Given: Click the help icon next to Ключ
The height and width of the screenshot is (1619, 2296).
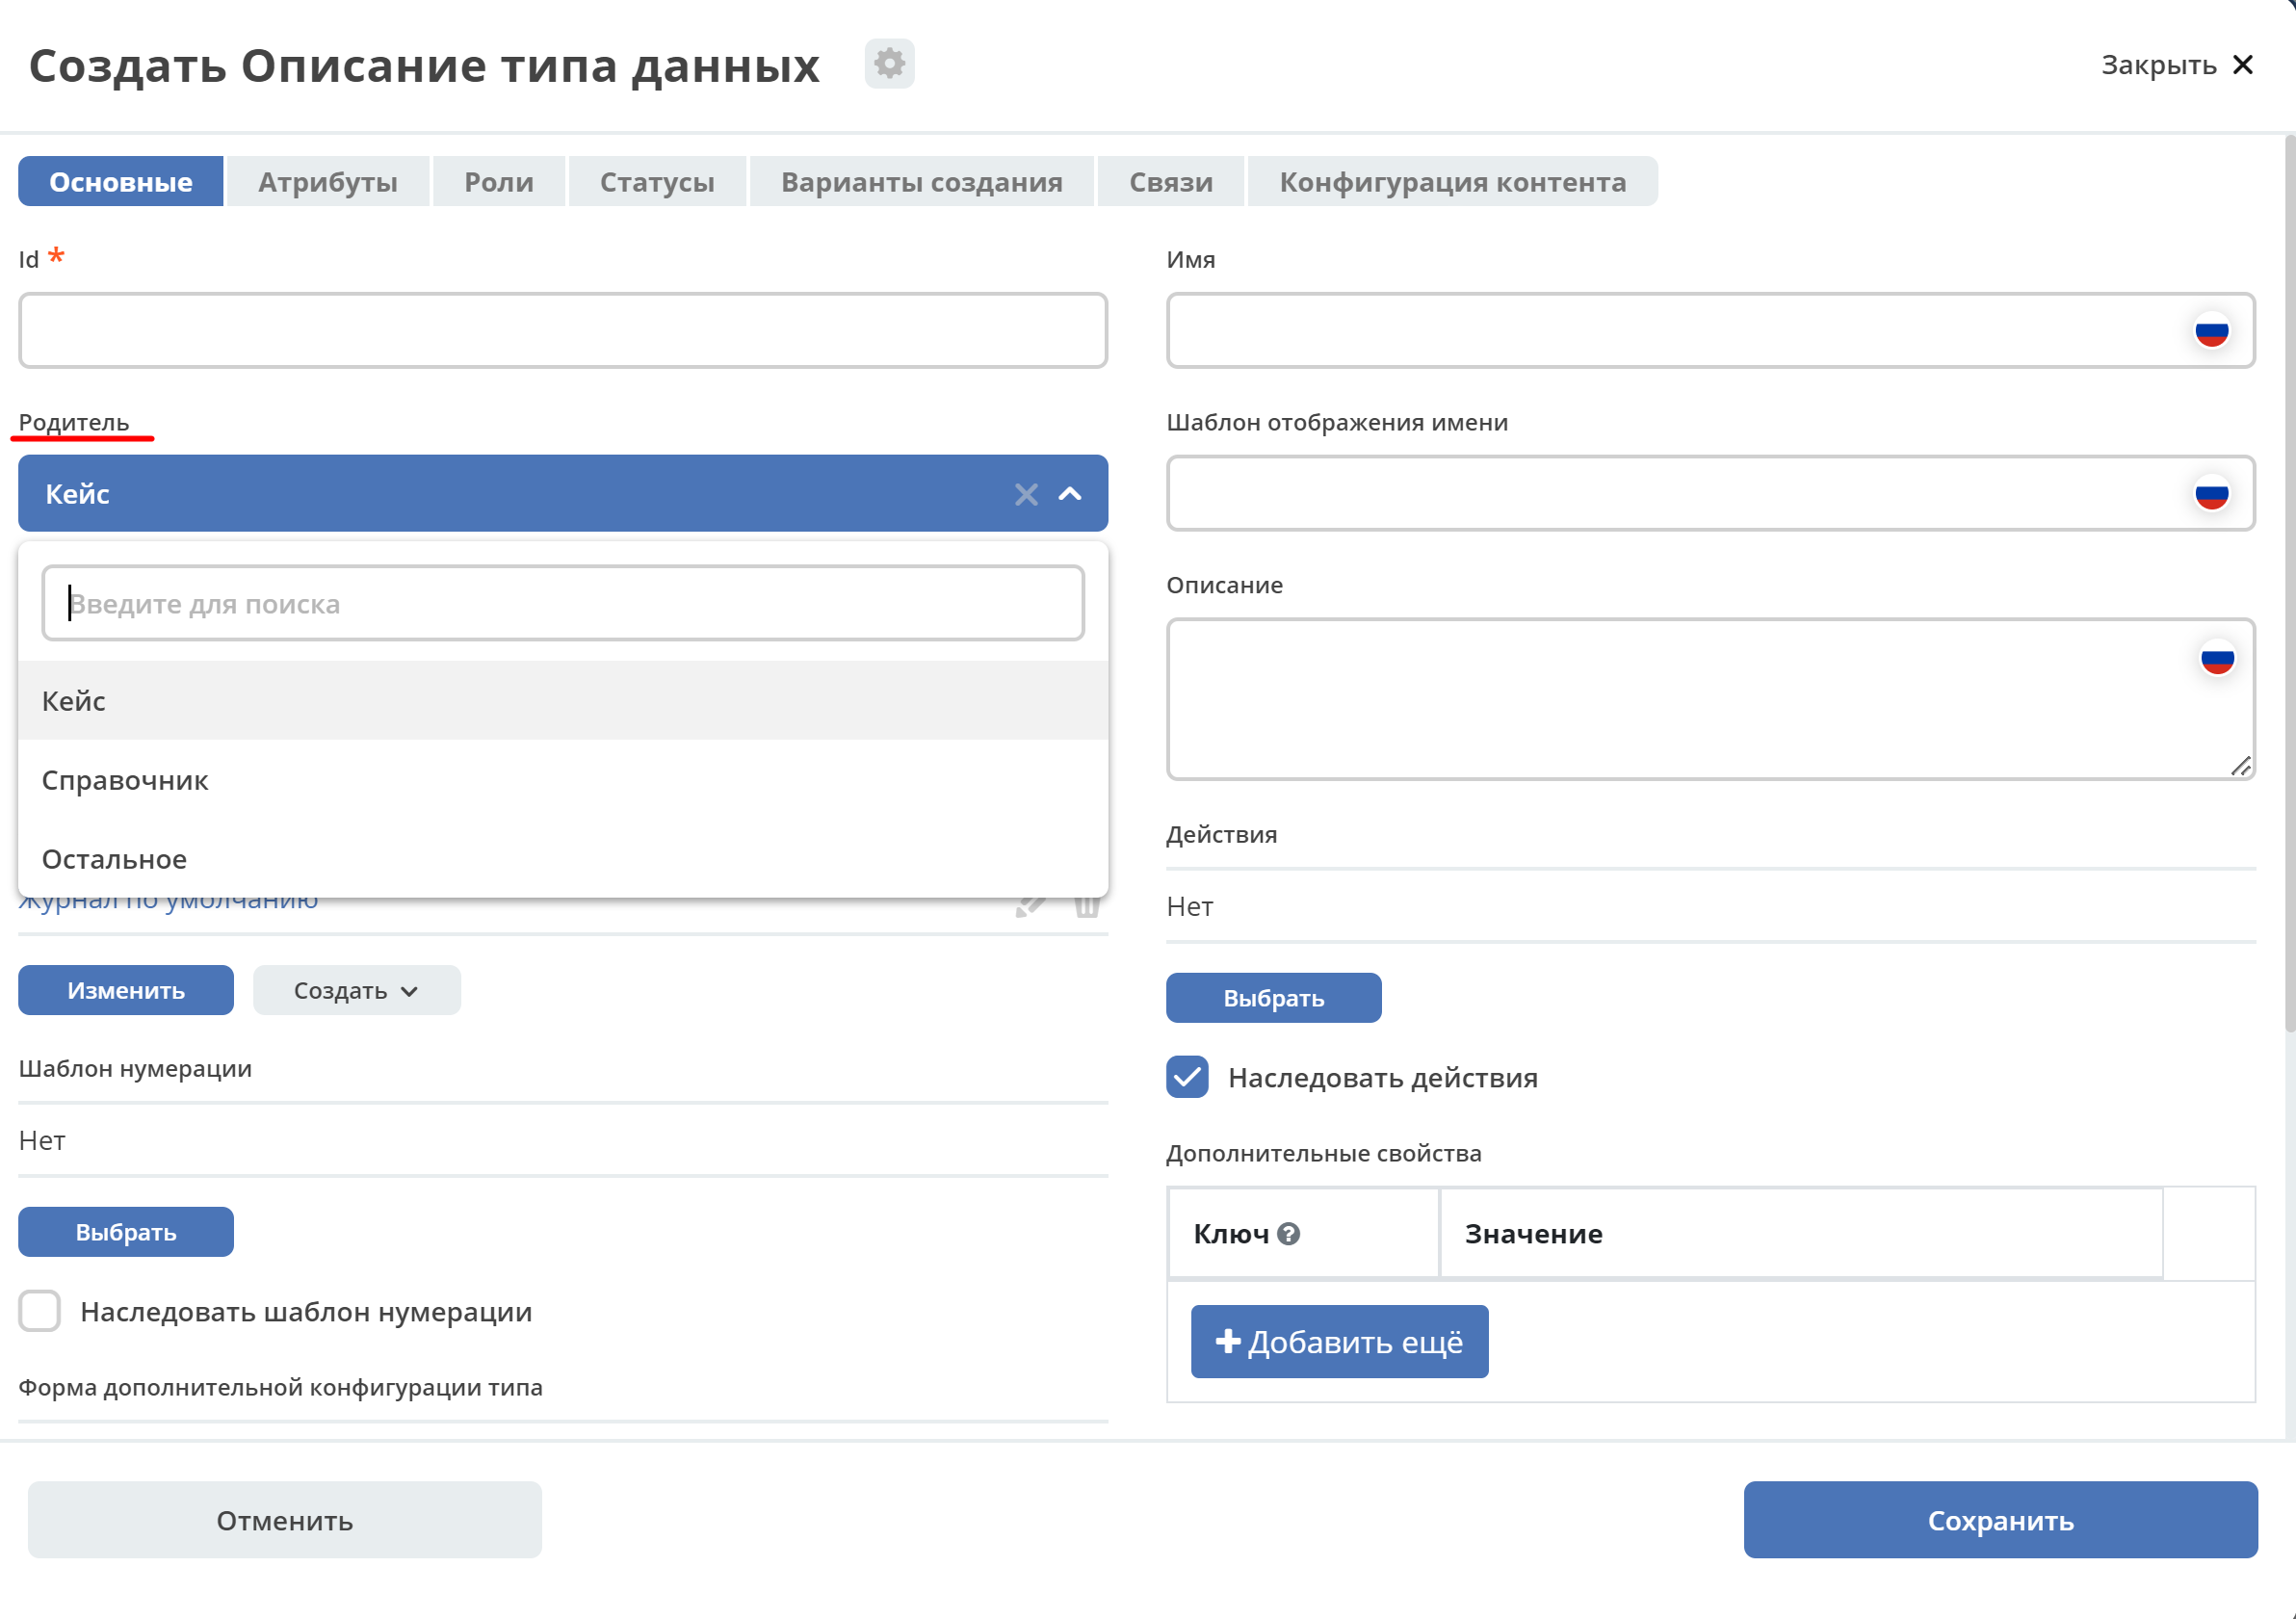Looking at the screenshot, I should click(1289, 1234).
